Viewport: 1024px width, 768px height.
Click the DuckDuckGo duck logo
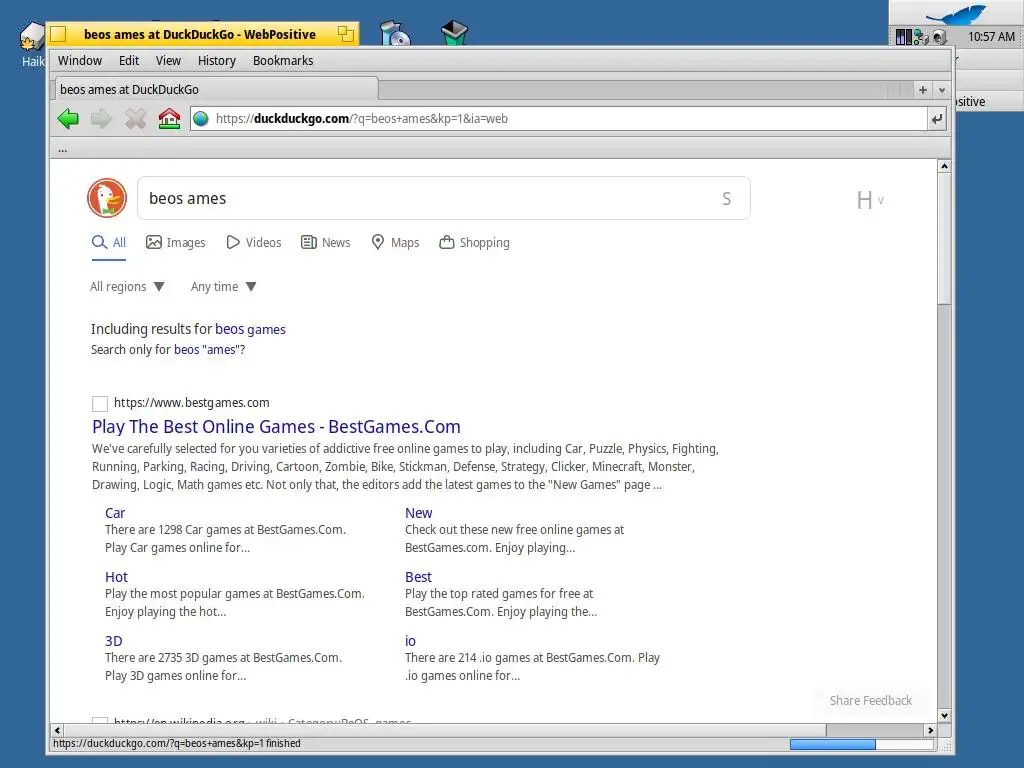tap(107, 198)
